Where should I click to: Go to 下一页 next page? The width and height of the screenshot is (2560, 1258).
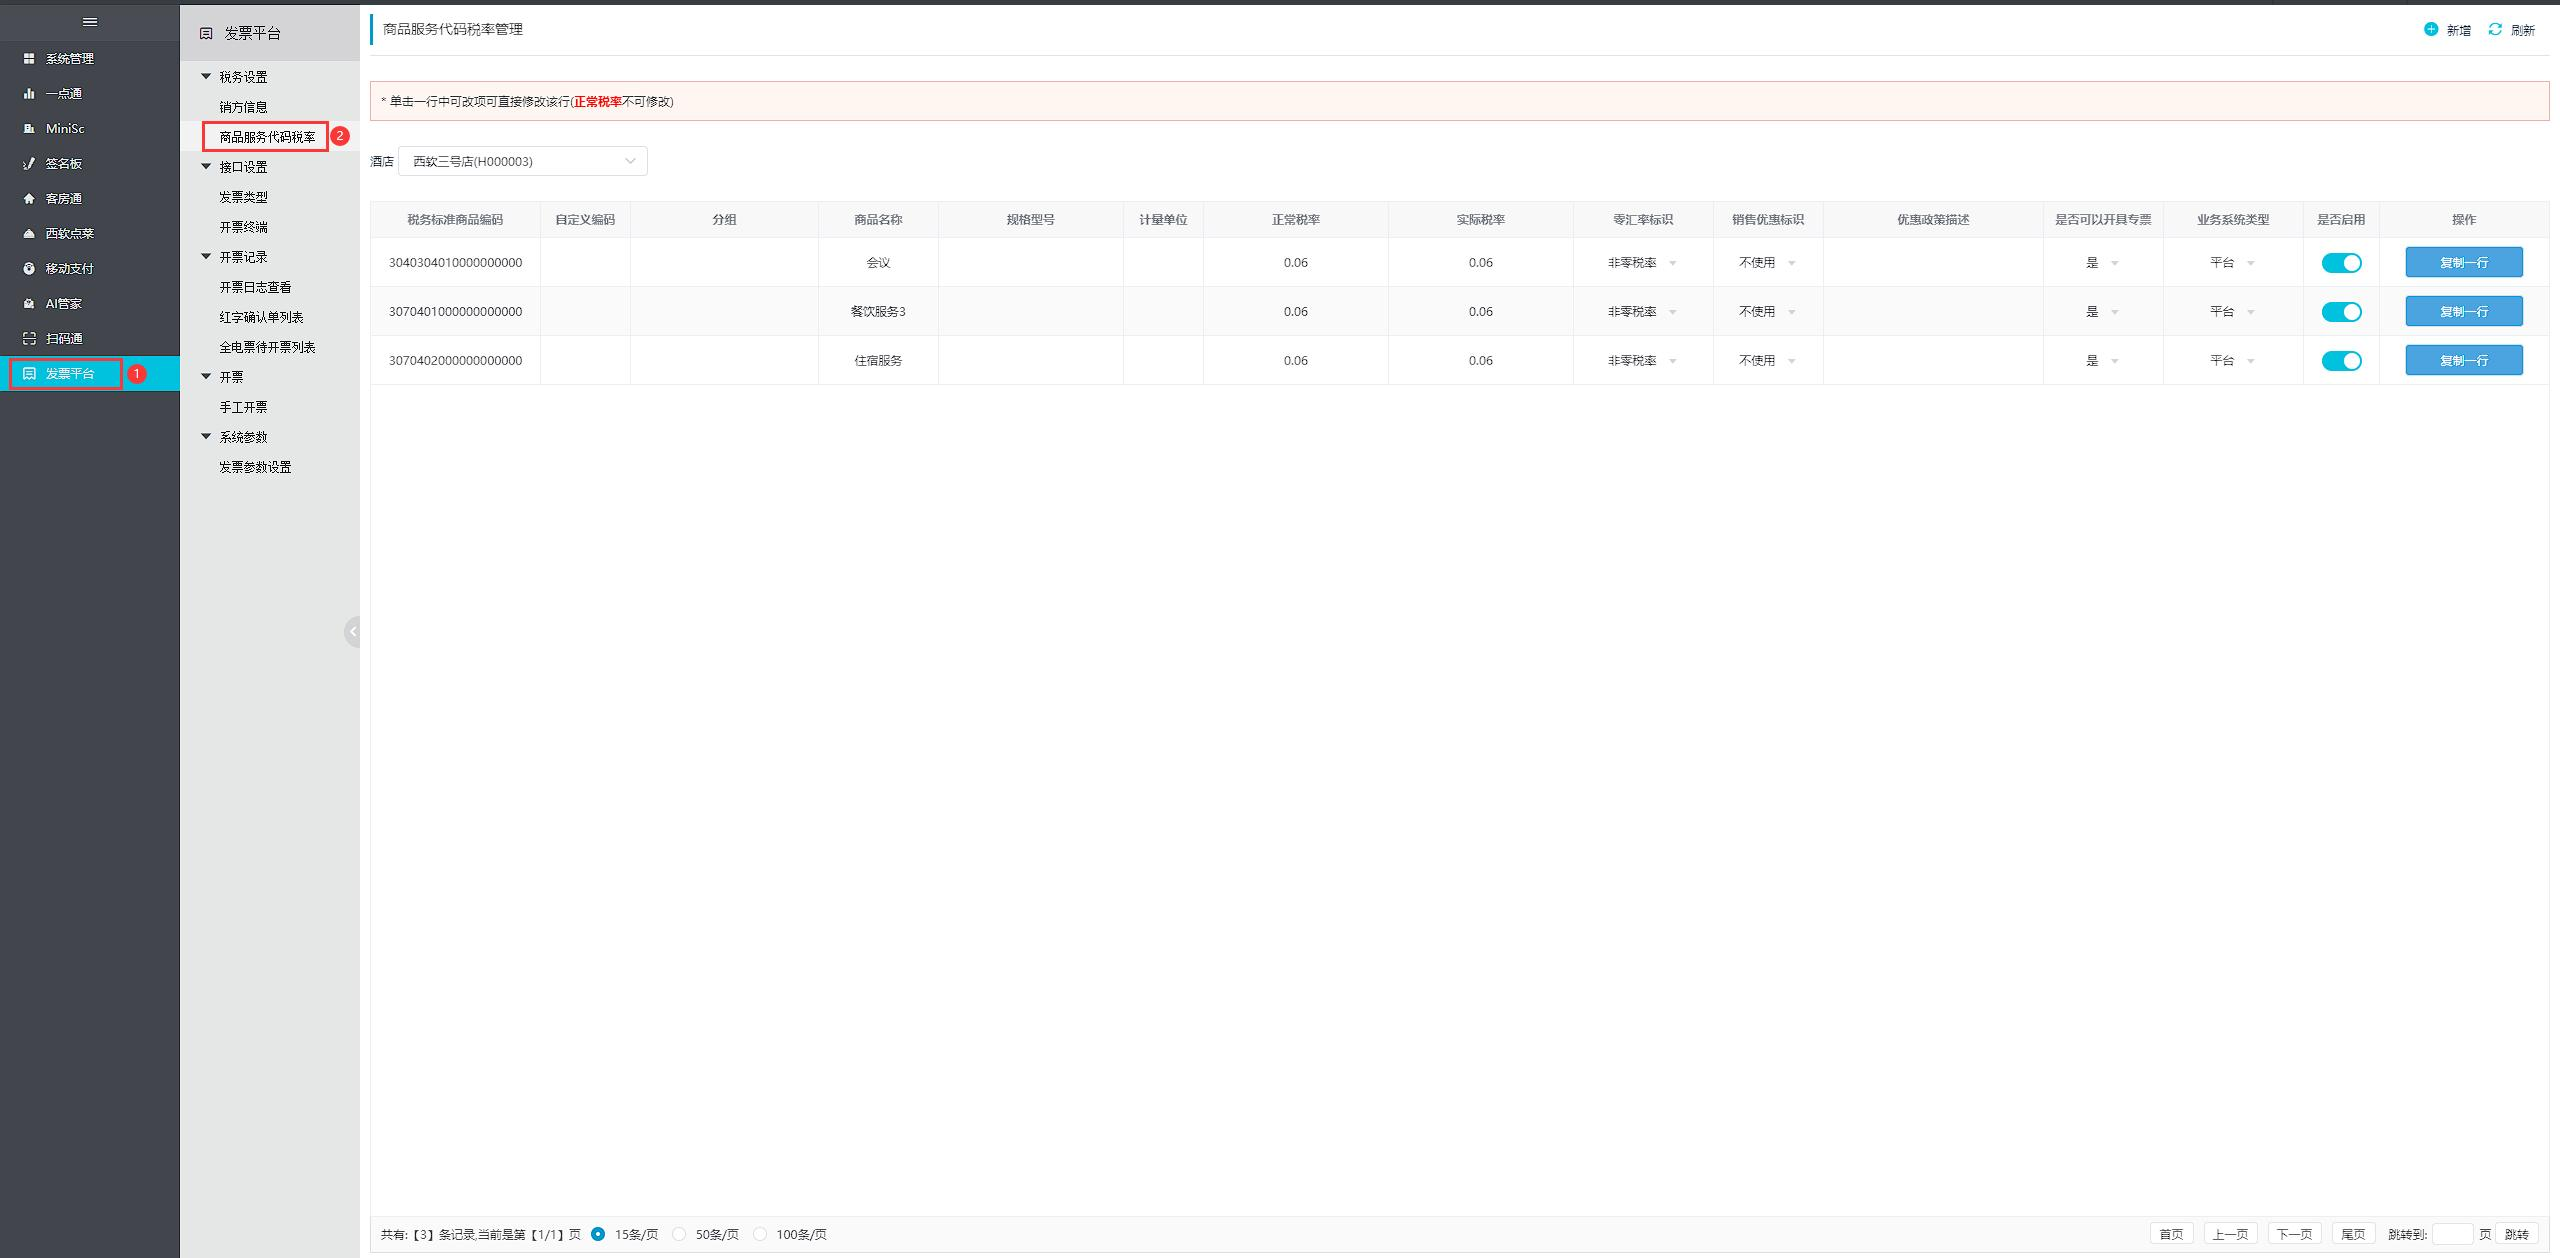coord(2294,1234)
